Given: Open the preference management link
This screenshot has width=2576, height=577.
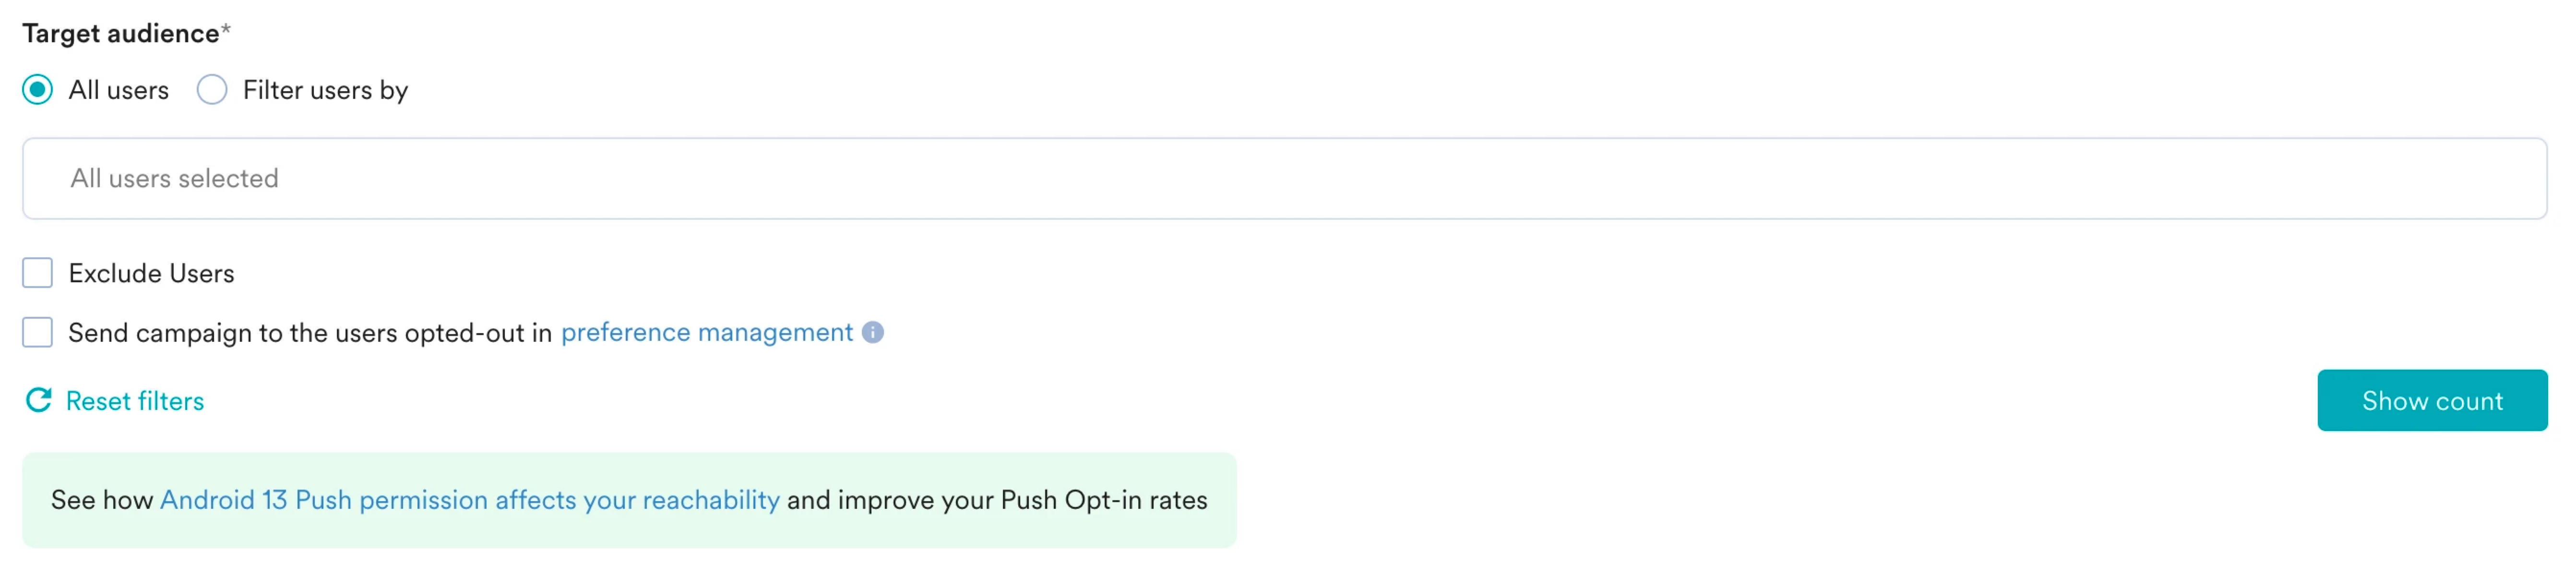Looking at the screenshot, I should [x=706, y=332].
